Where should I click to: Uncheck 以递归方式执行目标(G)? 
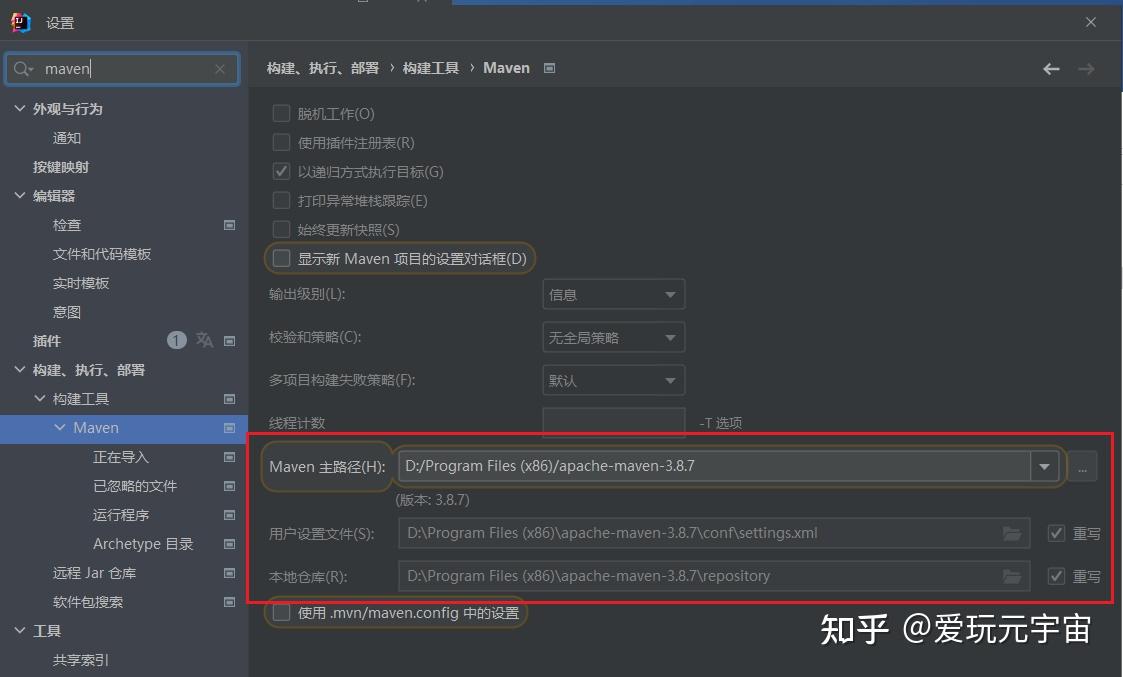[281, 171]
